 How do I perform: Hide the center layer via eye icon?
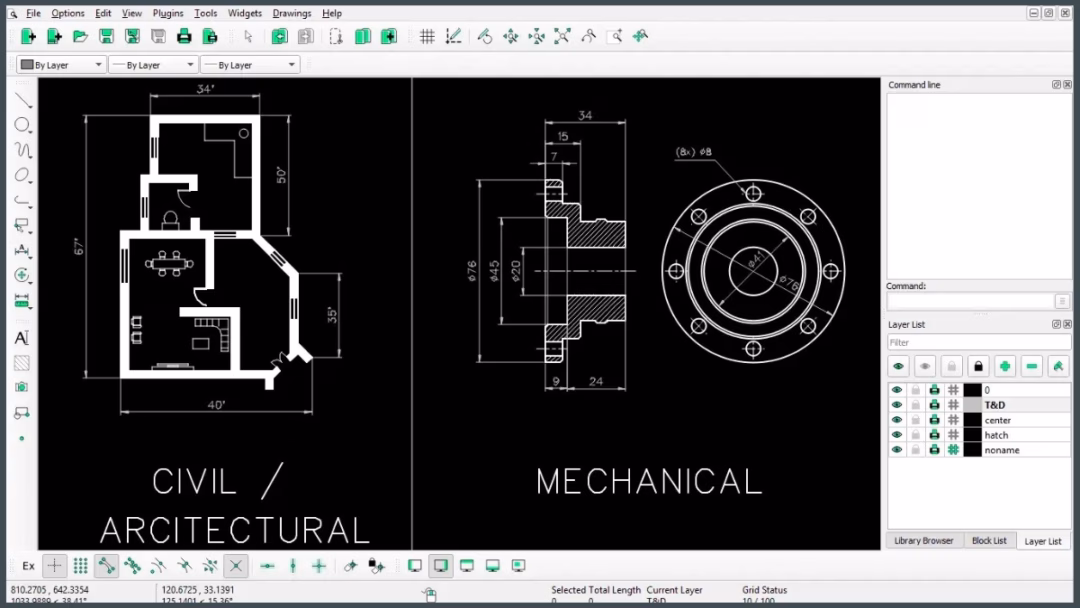(x=897, y=420)
